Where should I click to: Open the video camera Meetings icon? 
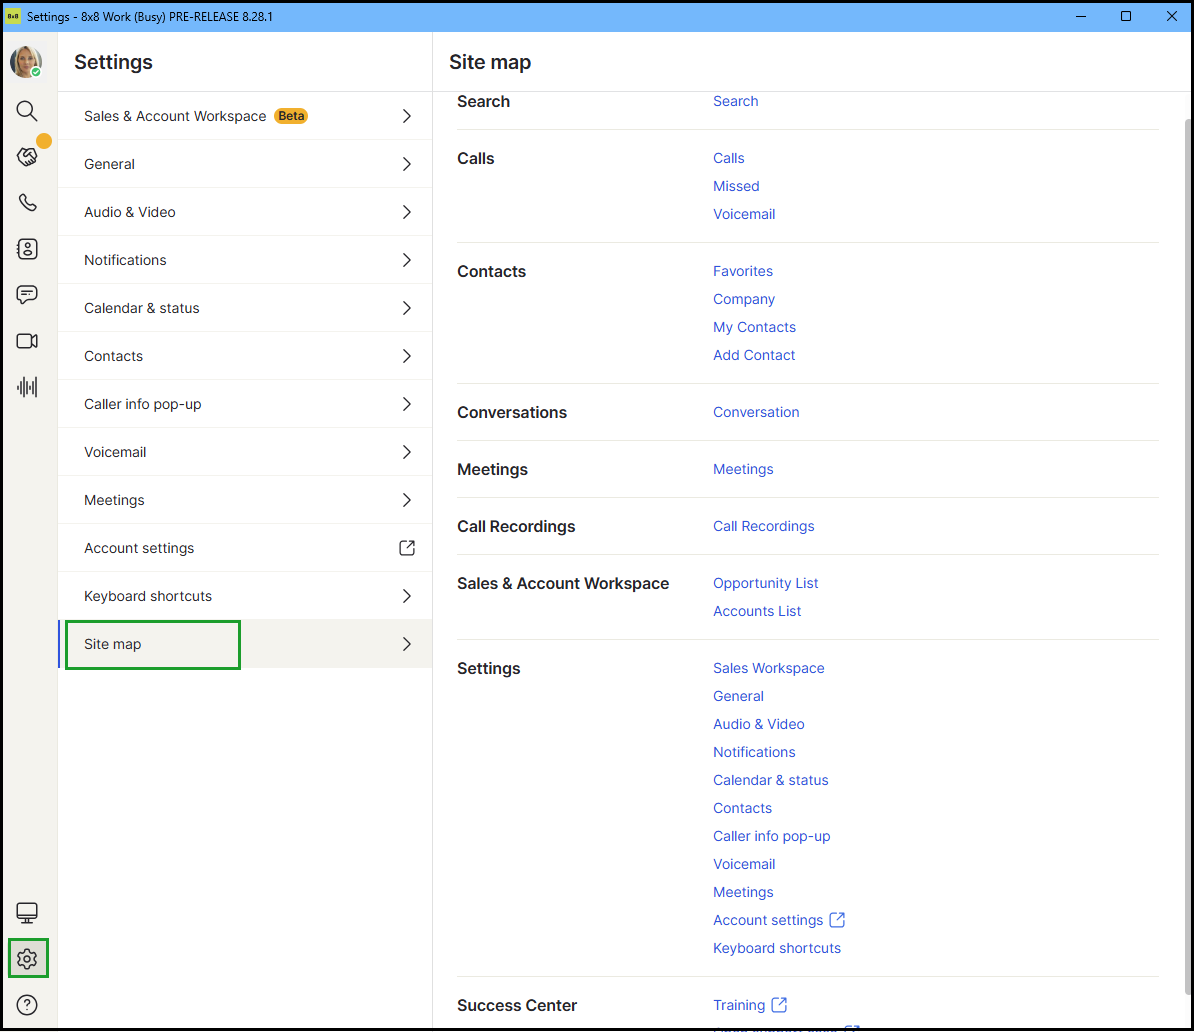[27, 341]
